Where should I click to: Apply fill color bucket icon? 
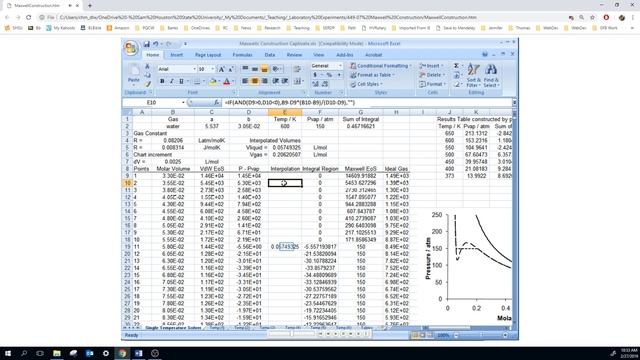pyautogui.click(x=213, y=81)
